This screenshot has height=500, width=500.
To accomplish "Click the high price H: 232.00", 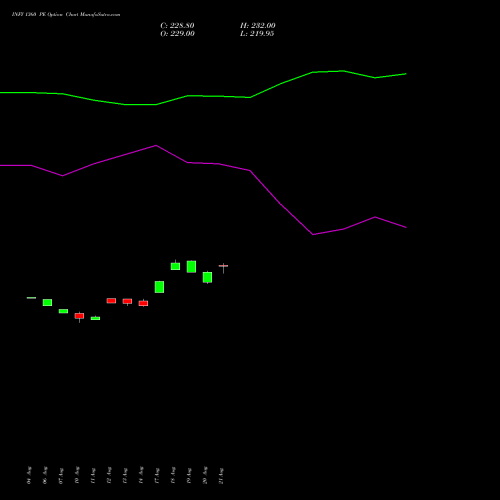I will pyautogui.click(x=258, y=26).
